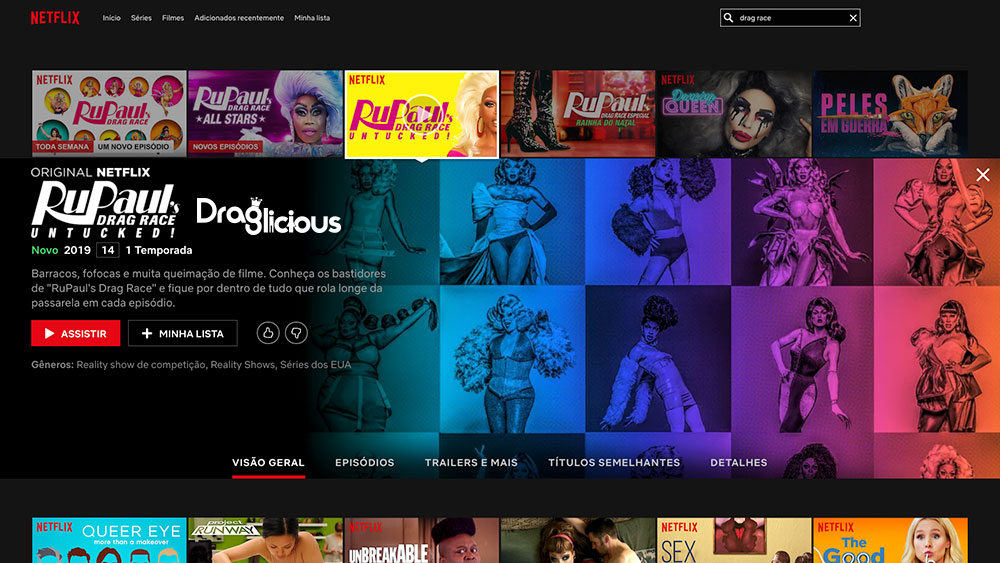Switch to the Episódios tab
The width and height of the screenshot is (1000, 563).
(x=365, y=463)
